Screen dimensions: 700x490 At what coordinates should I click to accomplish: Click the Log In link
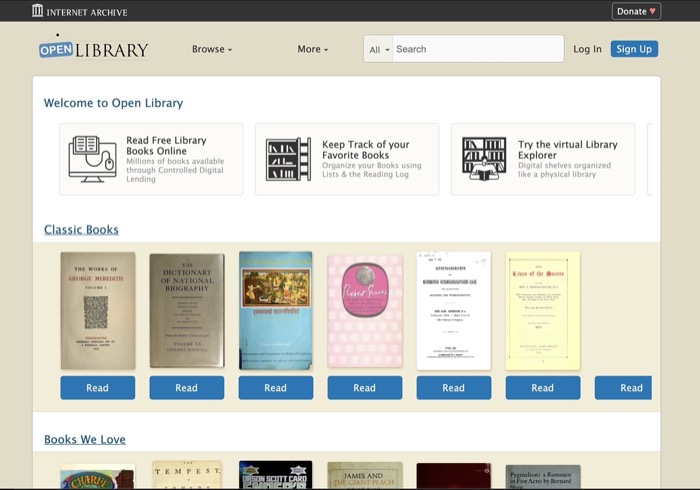[x=587, y=49]
